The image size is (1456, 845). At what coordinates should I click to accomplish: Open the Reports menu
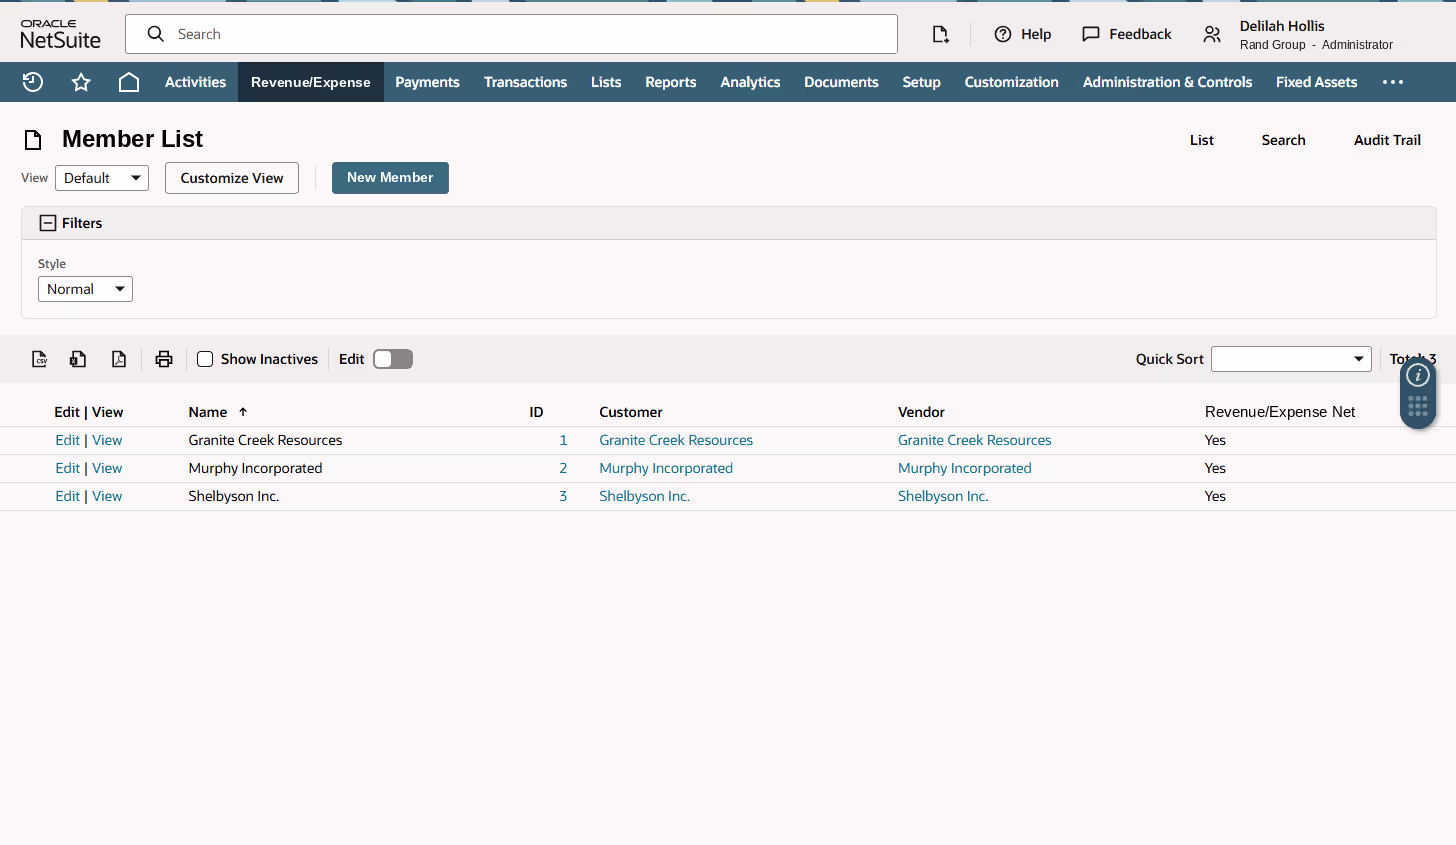(x=671, y=82)
